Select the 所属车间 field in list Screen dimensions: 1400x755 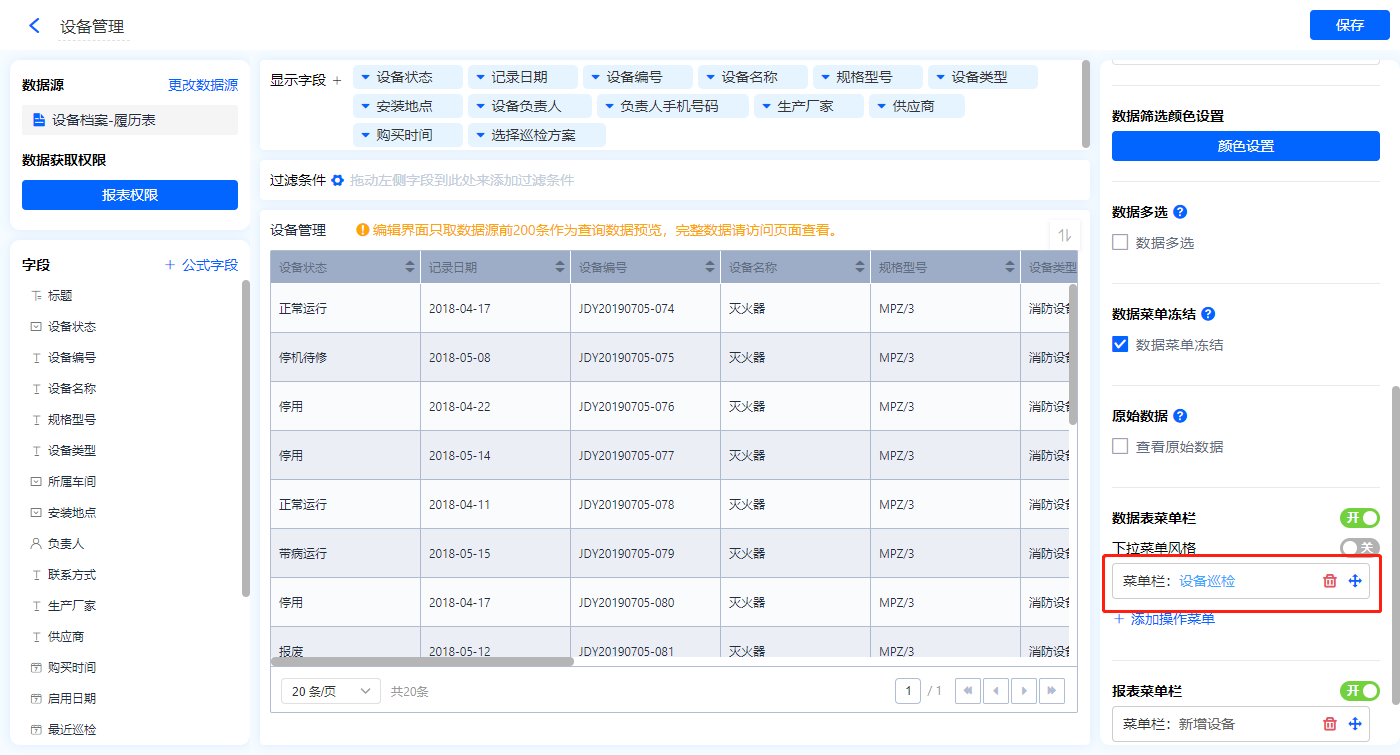tap(72, 482)
